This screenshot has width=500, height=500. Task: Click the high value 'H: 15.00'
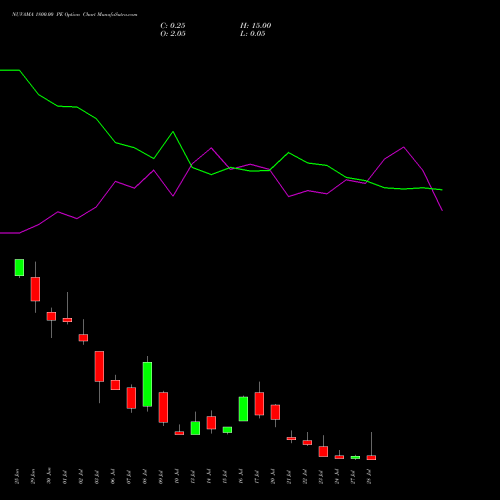coord(256,26)
